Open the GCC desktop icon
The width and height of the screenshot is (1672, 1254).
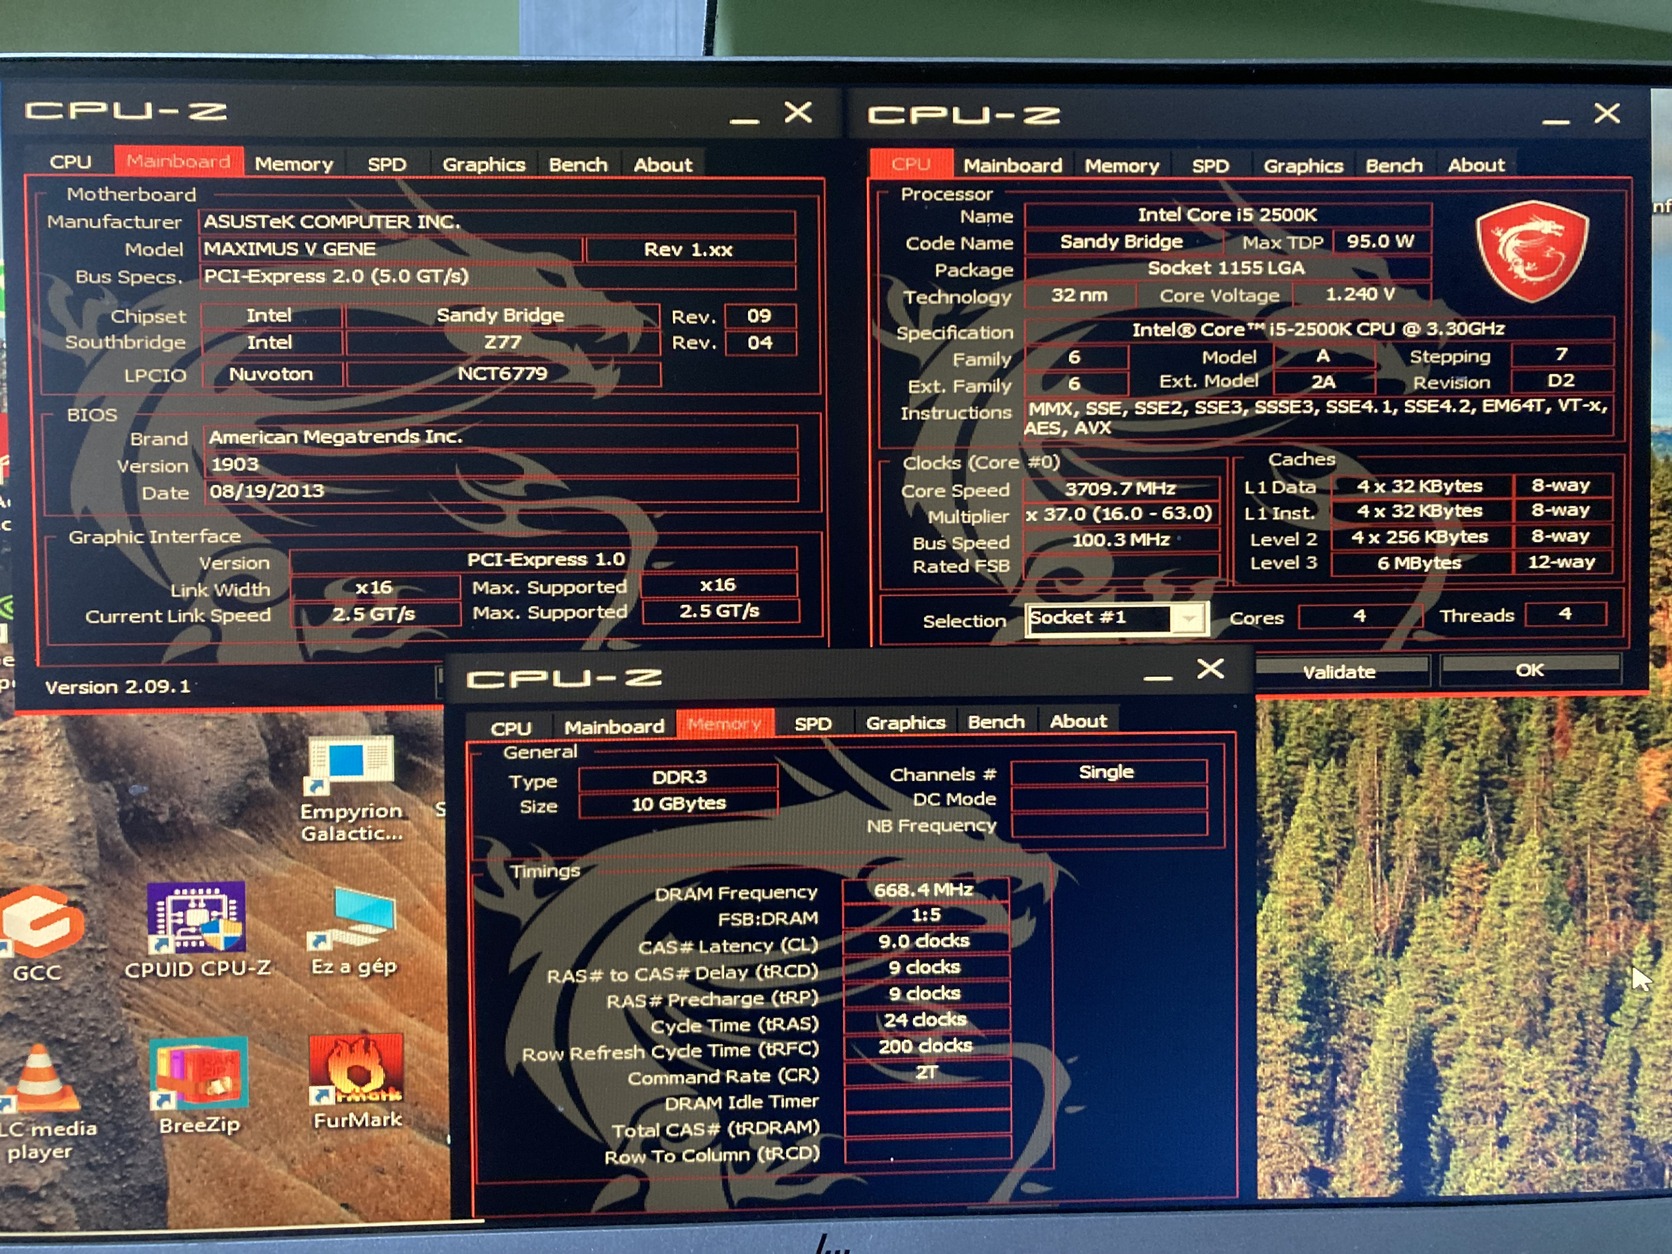pos(38,933)
